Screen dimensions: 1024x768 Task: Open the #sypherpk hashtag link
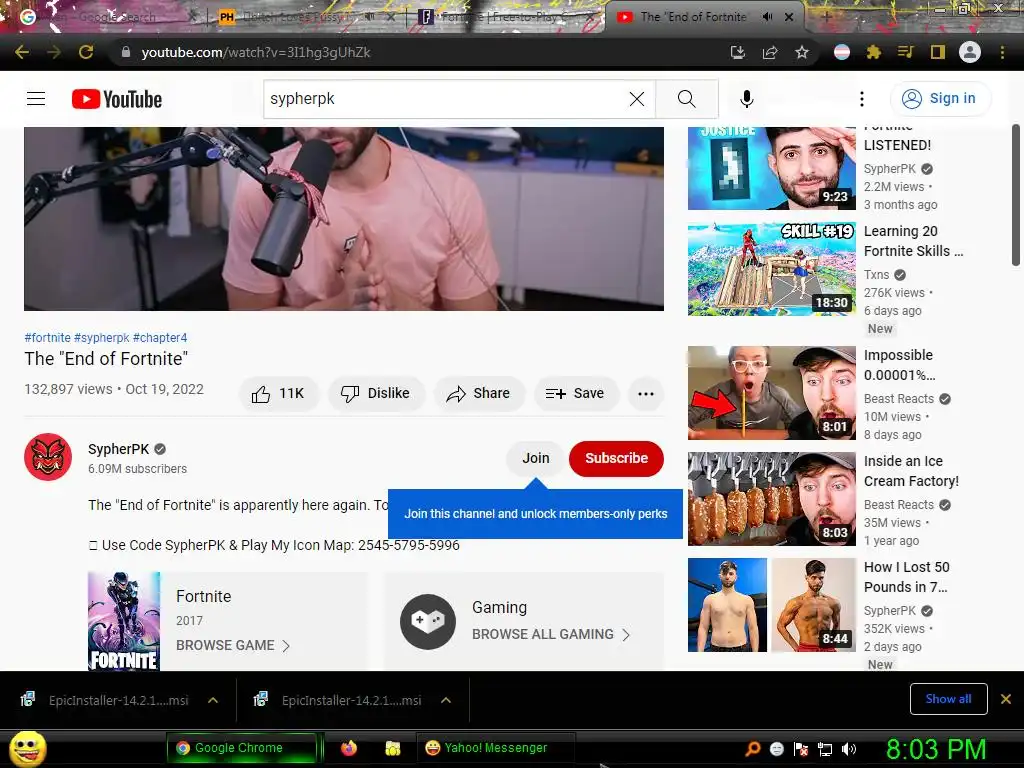pos(102,338)
